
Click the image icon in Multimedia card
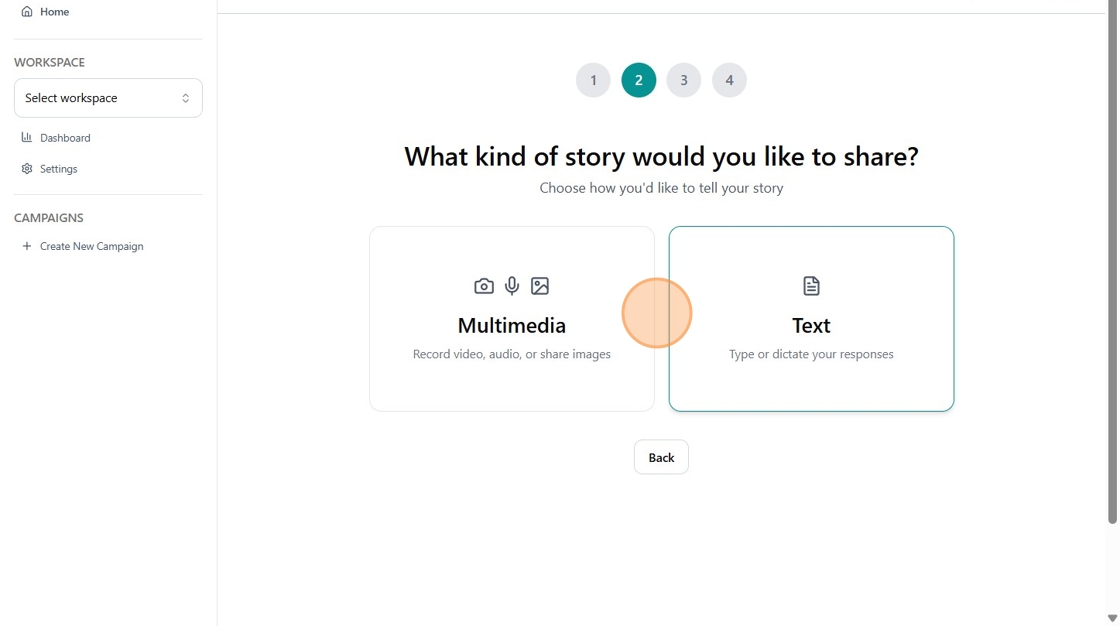(x=540, y=286)
